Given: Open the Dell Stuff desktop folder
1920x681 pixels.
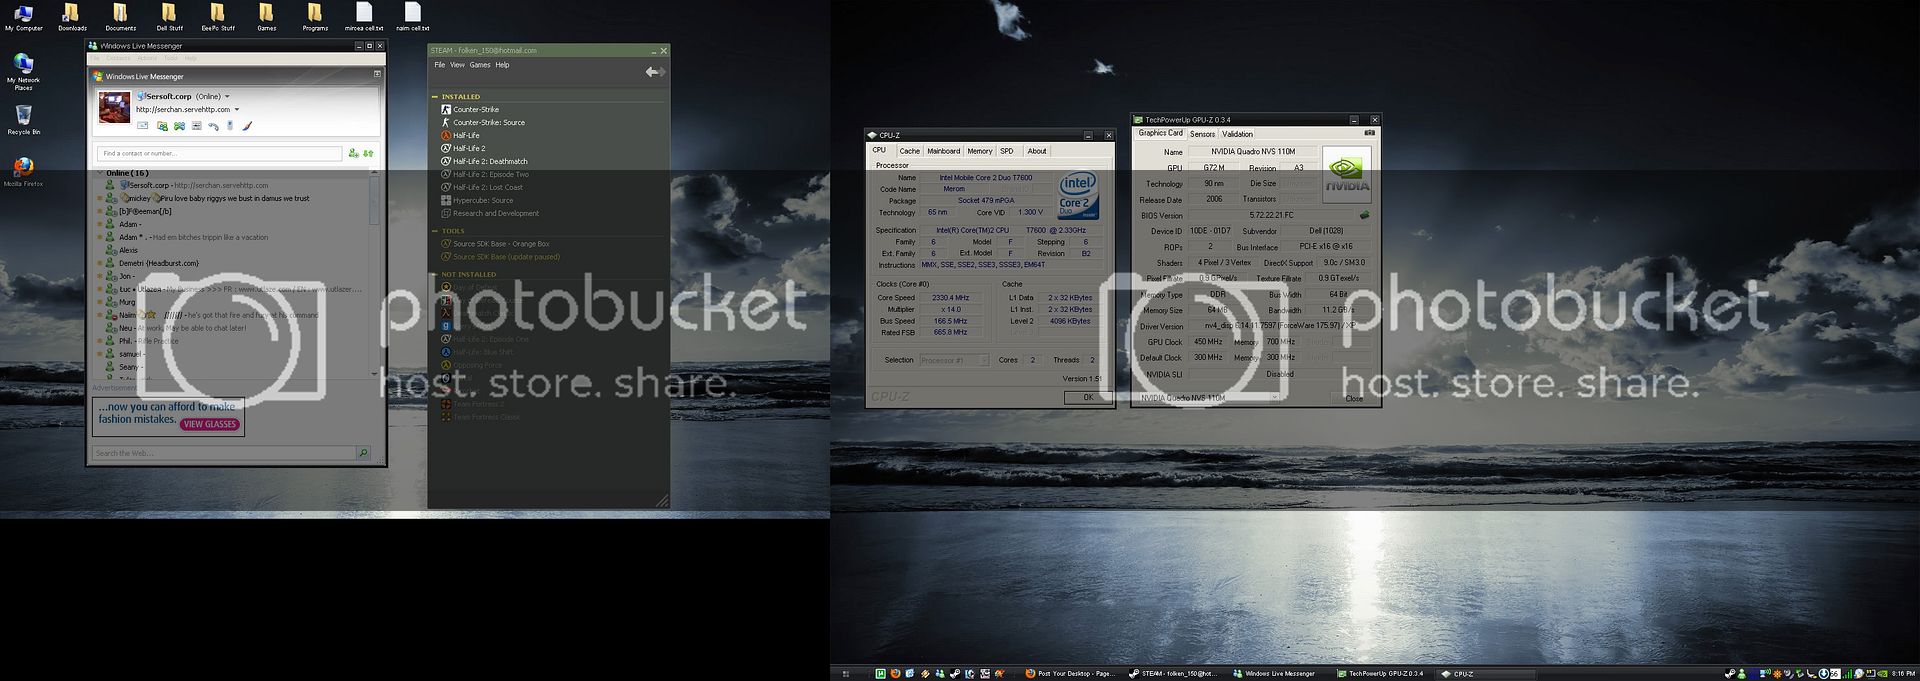Looking at the screenshot, I should pyautogui.click(x=169, y=16).
